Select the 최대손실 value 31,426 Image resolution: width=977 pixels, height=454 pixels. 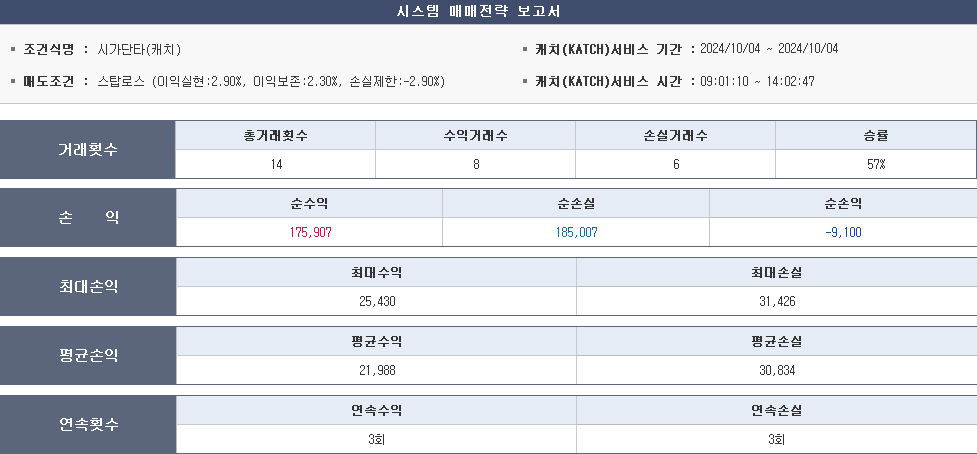tap(777, 301)
